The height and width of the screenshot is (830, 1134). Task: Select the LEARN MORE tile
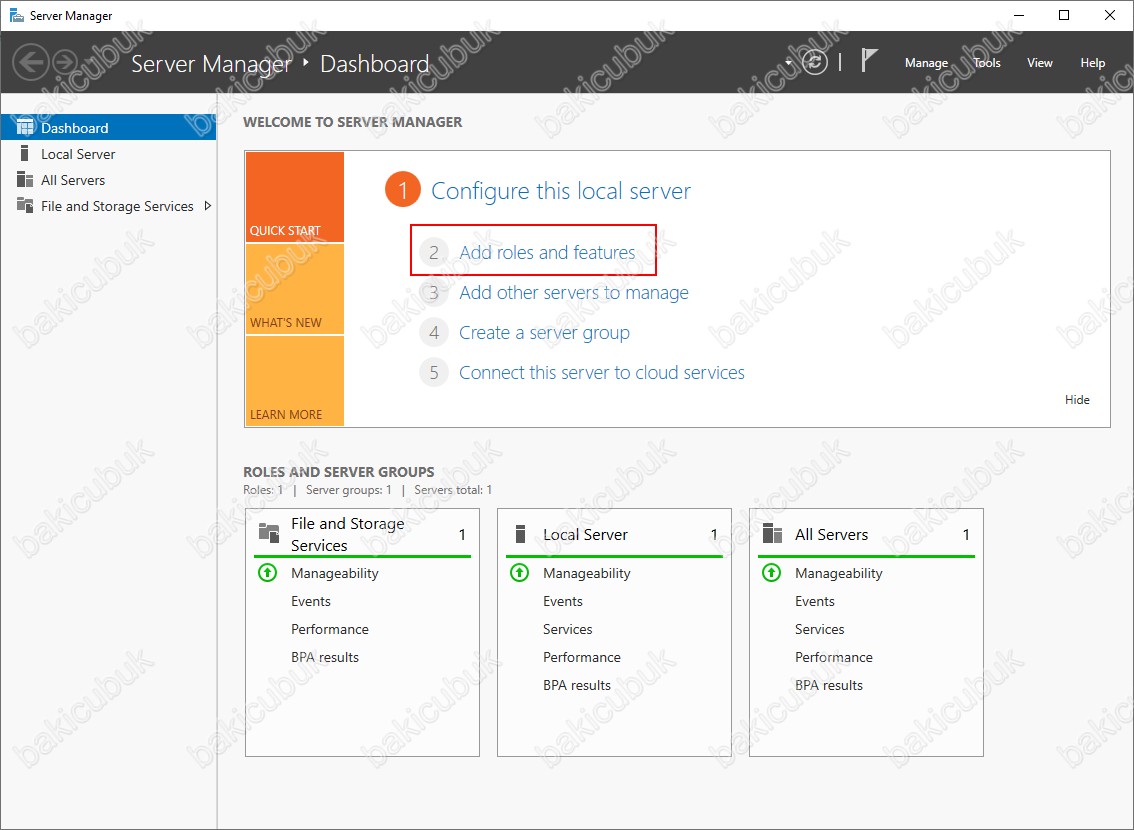[295, 381]
